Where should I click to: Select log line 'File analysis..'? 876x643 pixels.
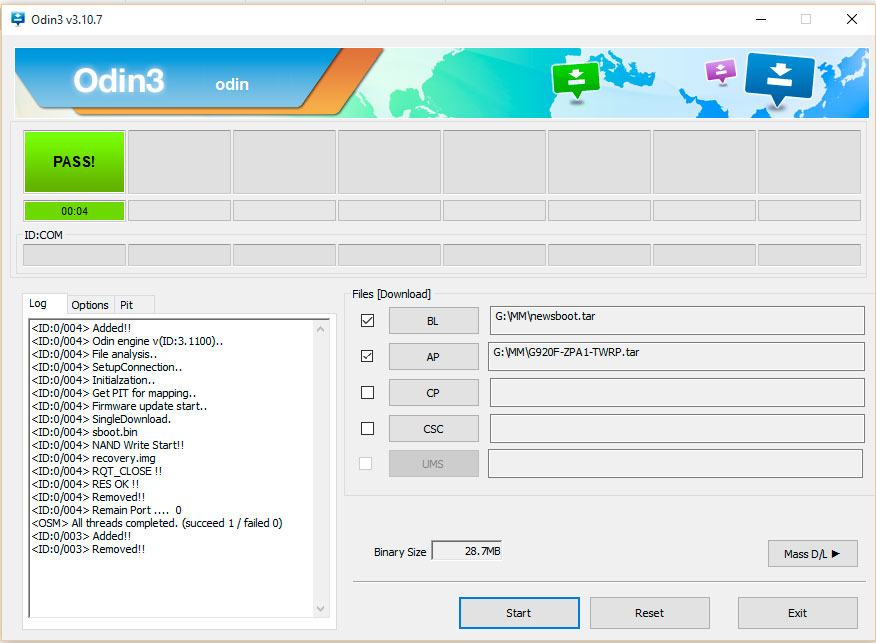(94, 354)
